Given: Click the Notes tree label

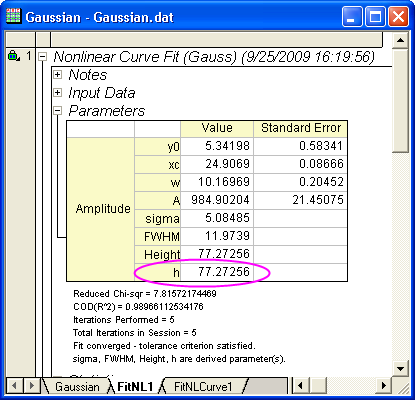Looking at the screenshot, I should pyautogui.click(x=88, y=75).
